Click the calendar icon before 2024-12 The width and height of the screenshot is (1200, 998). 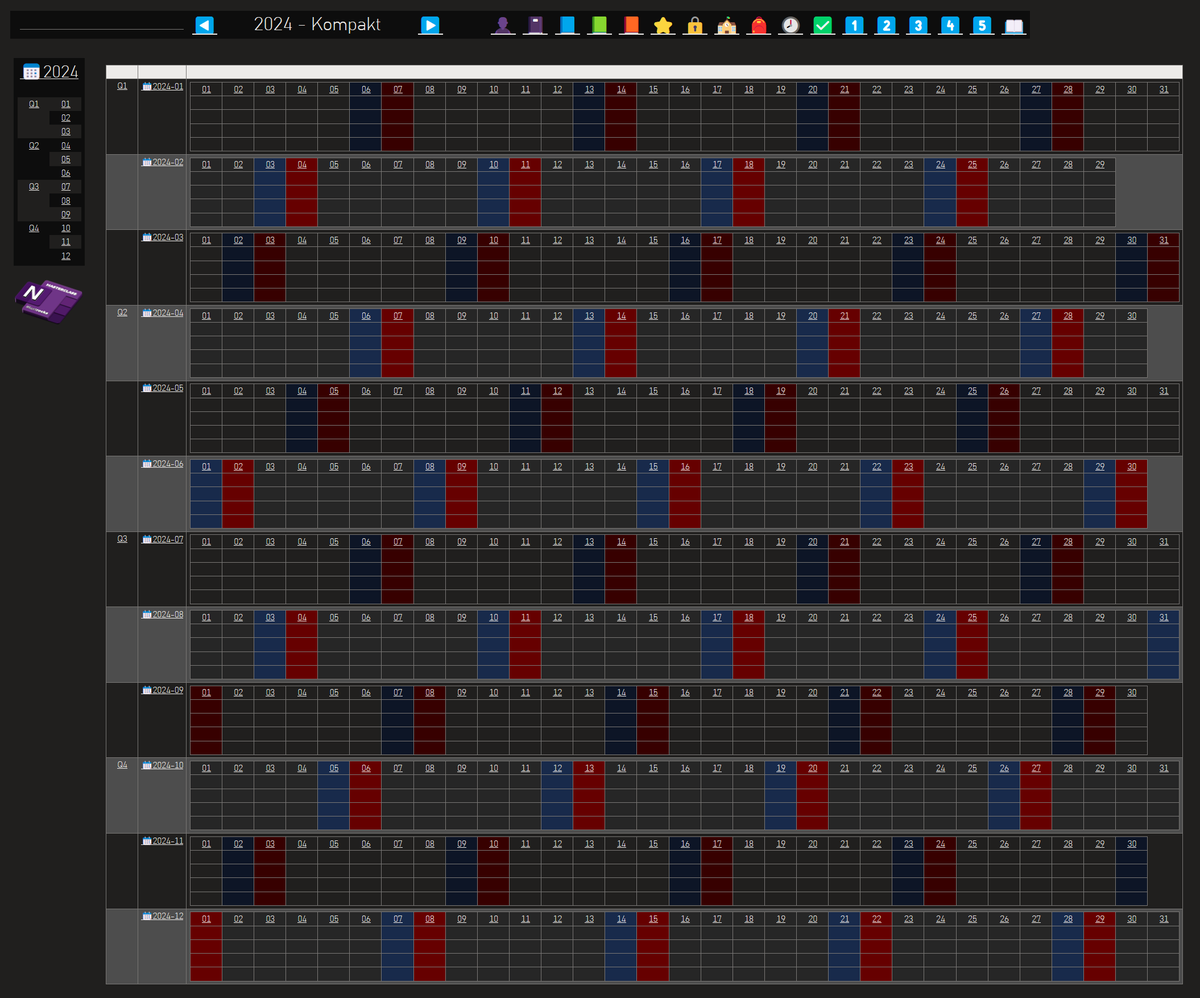pyautogui.click(x=147, y=916)
